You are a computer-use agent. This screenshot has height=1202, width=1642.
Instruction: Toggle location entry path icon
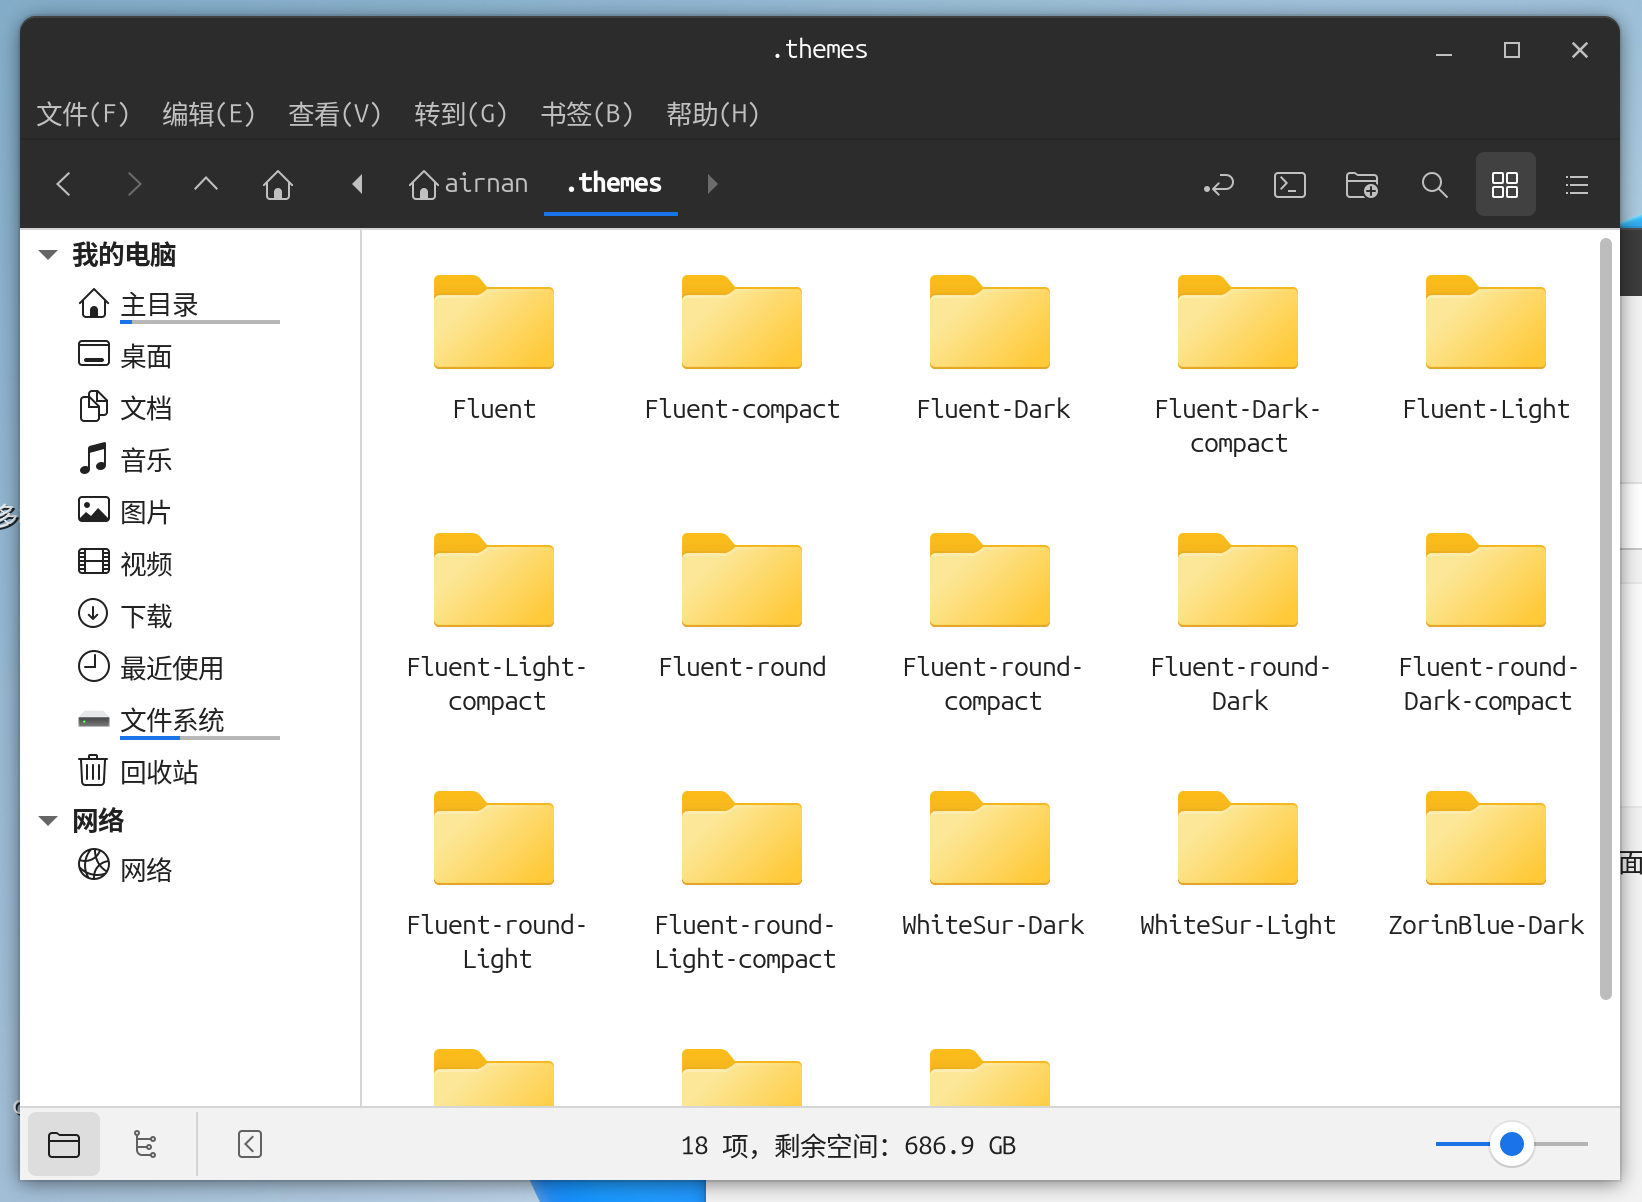(1218, 185)
